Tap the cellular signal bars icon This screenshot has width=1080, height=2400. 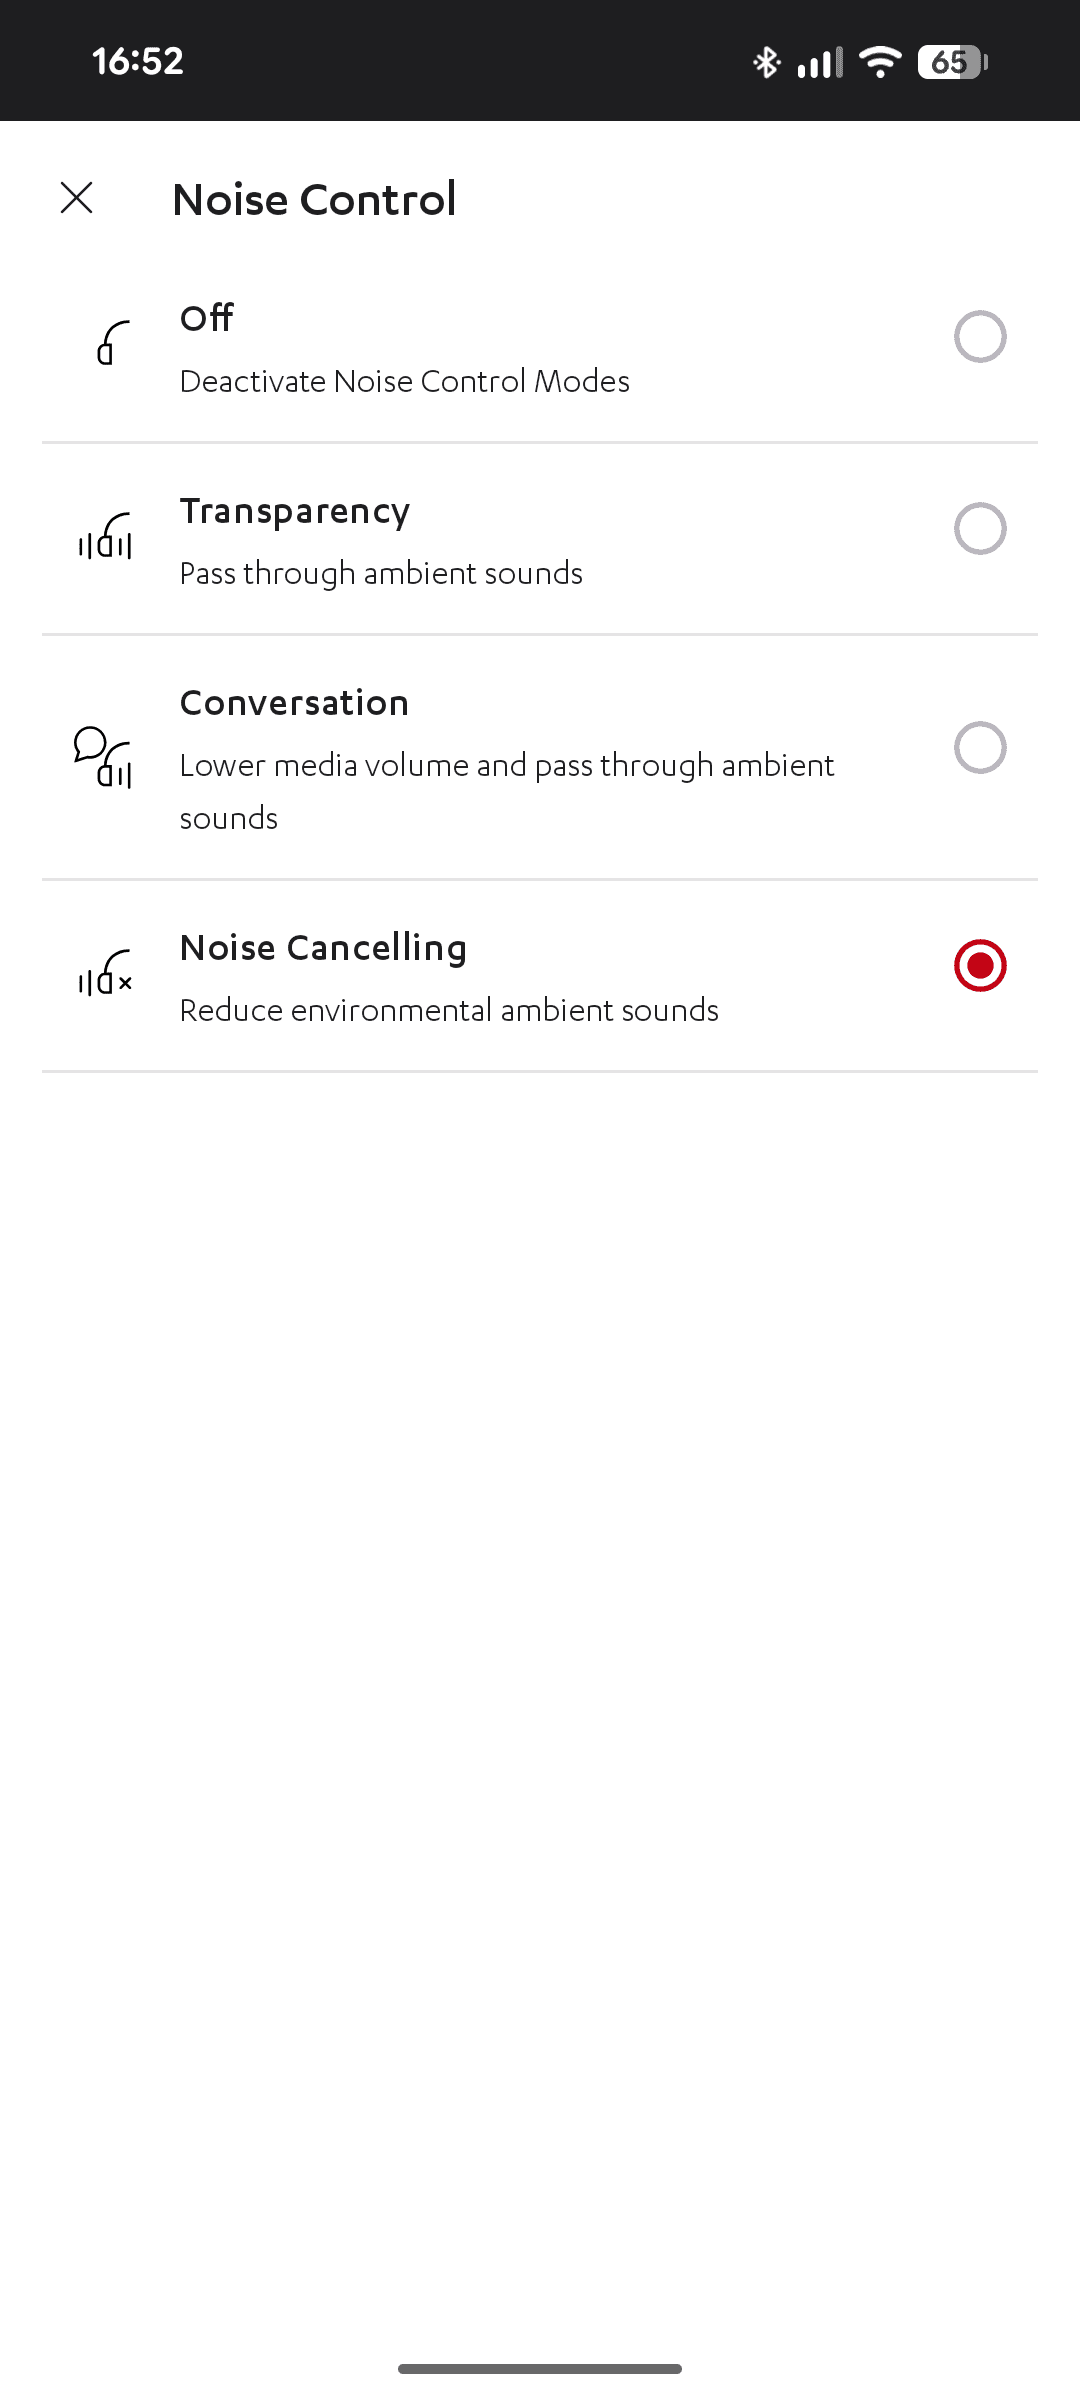pyautogui.click(x=820, y=62)
